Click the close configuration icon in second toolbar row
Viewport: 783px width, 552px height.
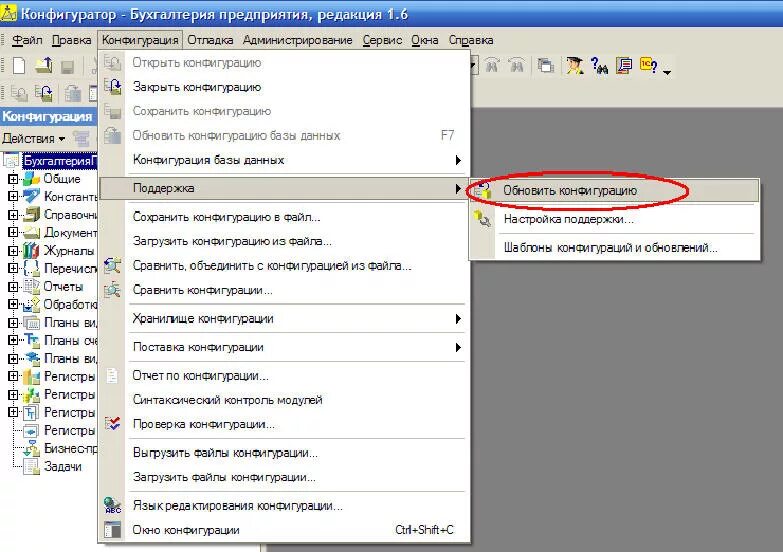click(x=44, y=93)
